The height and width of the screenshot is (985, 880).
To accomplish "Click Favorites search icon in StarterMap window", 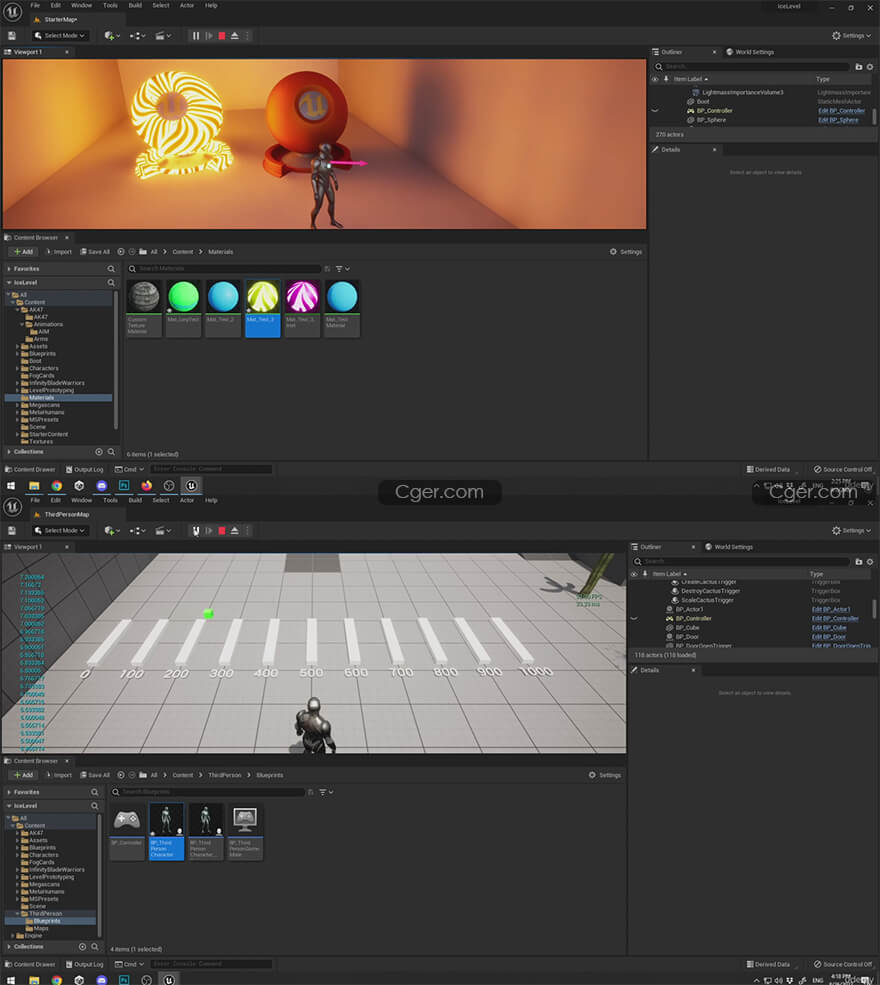I will (111, 269).
